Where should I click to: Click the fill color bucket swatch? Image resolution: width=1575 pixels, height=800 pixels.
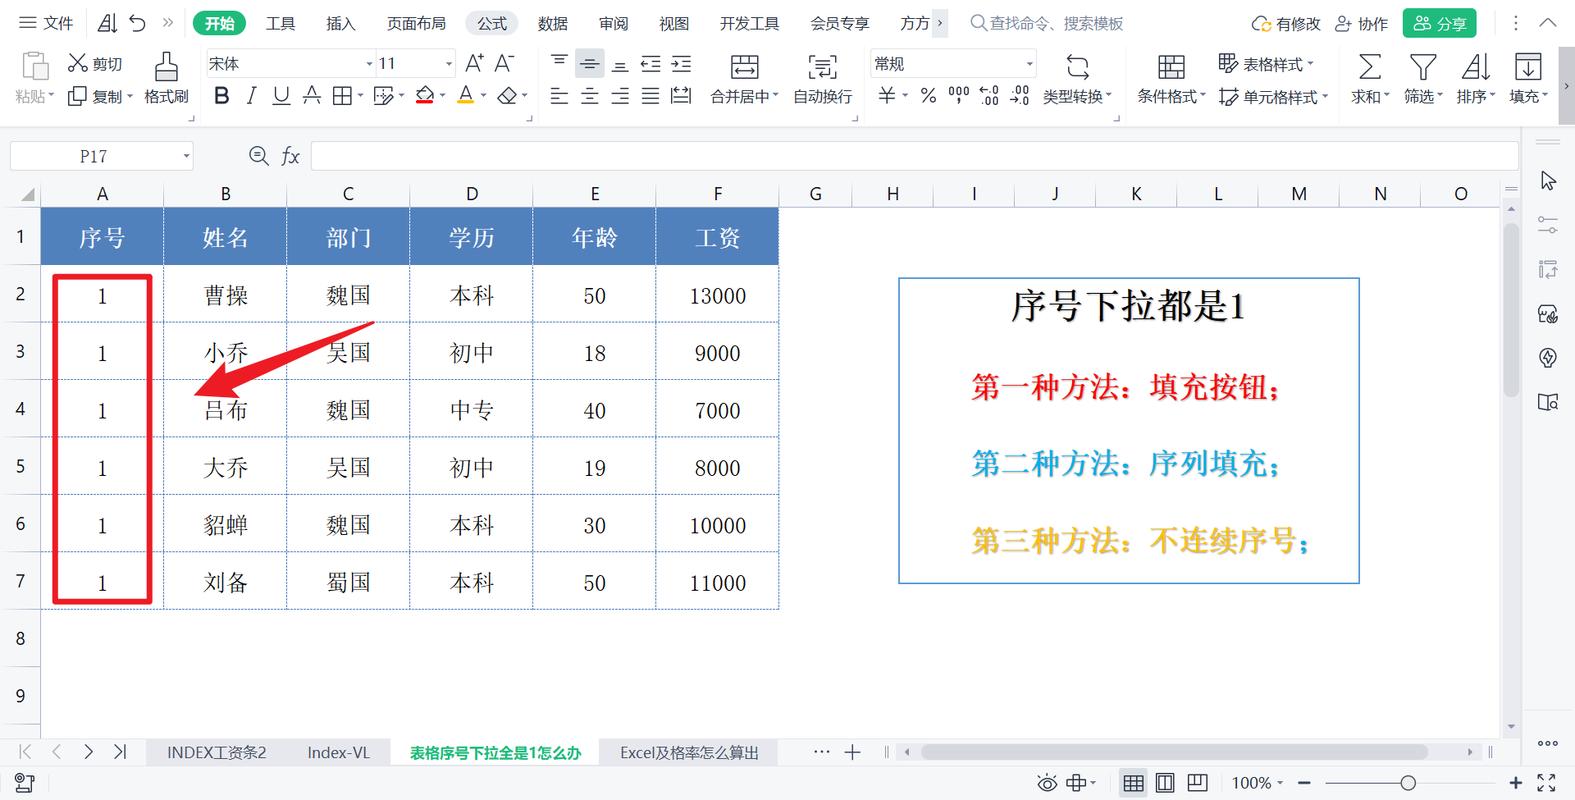(425, 96)
